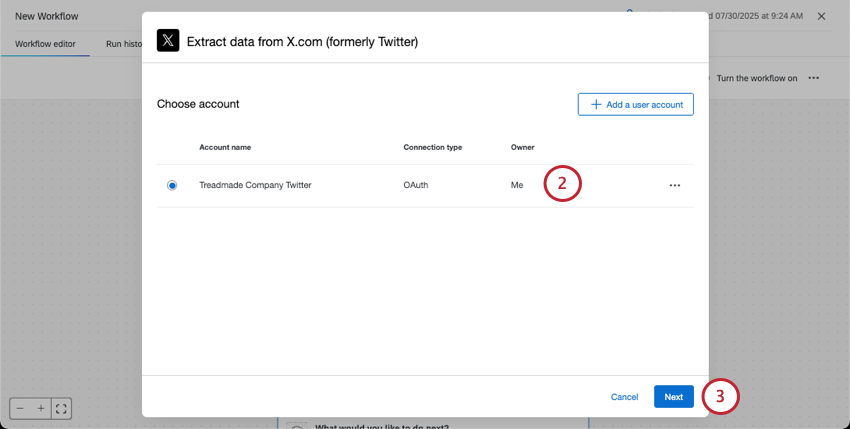Close the New Workflow editor

(x=821, y=16)
